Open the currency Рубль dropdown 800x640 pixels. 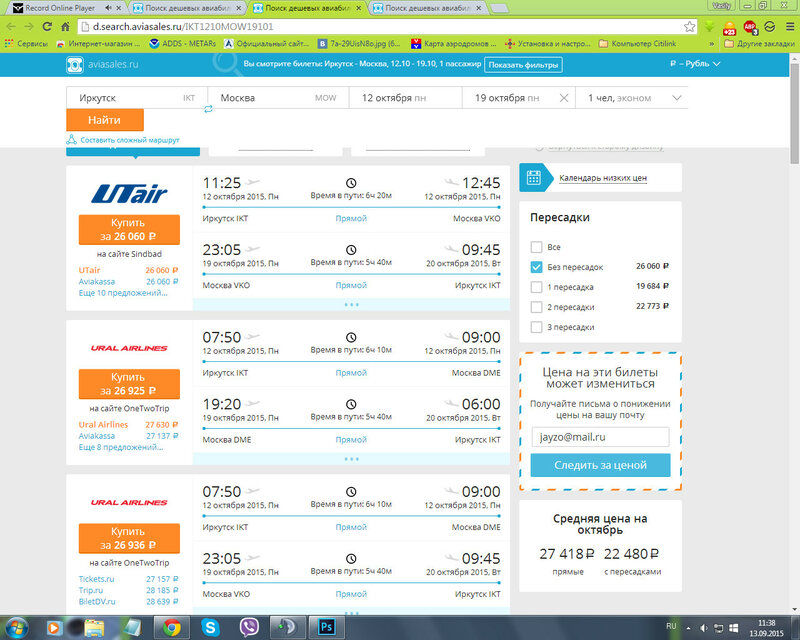695,64
